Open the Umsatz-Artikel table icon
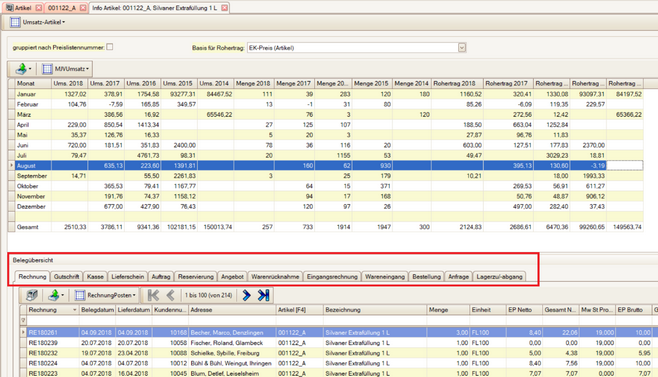The height and width of the screenshot is (377, 658). (x=15, y=22)
